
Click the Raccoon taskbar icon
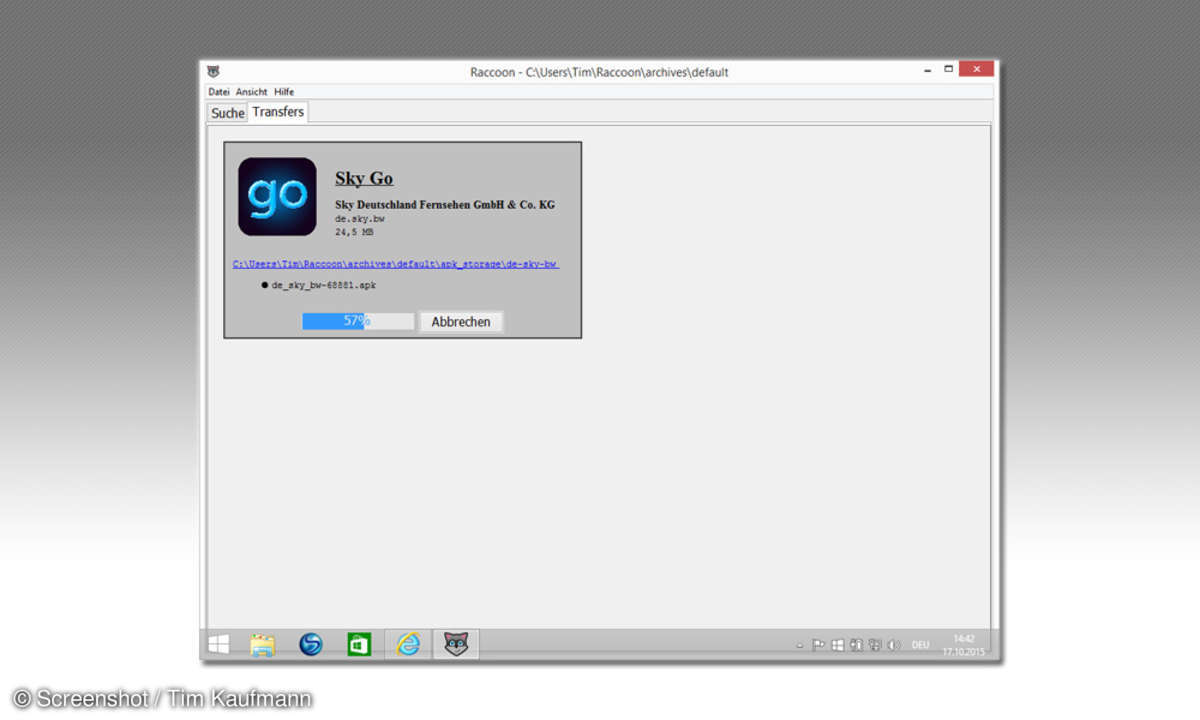(456, 644)
